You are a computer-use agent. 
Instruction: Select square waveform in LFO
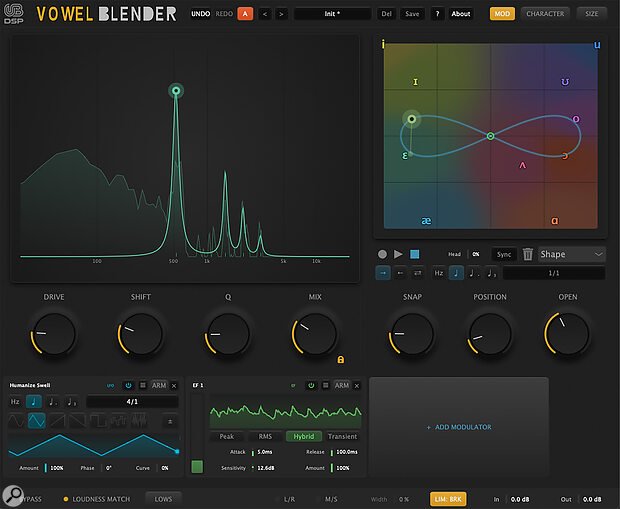(98, 421)
